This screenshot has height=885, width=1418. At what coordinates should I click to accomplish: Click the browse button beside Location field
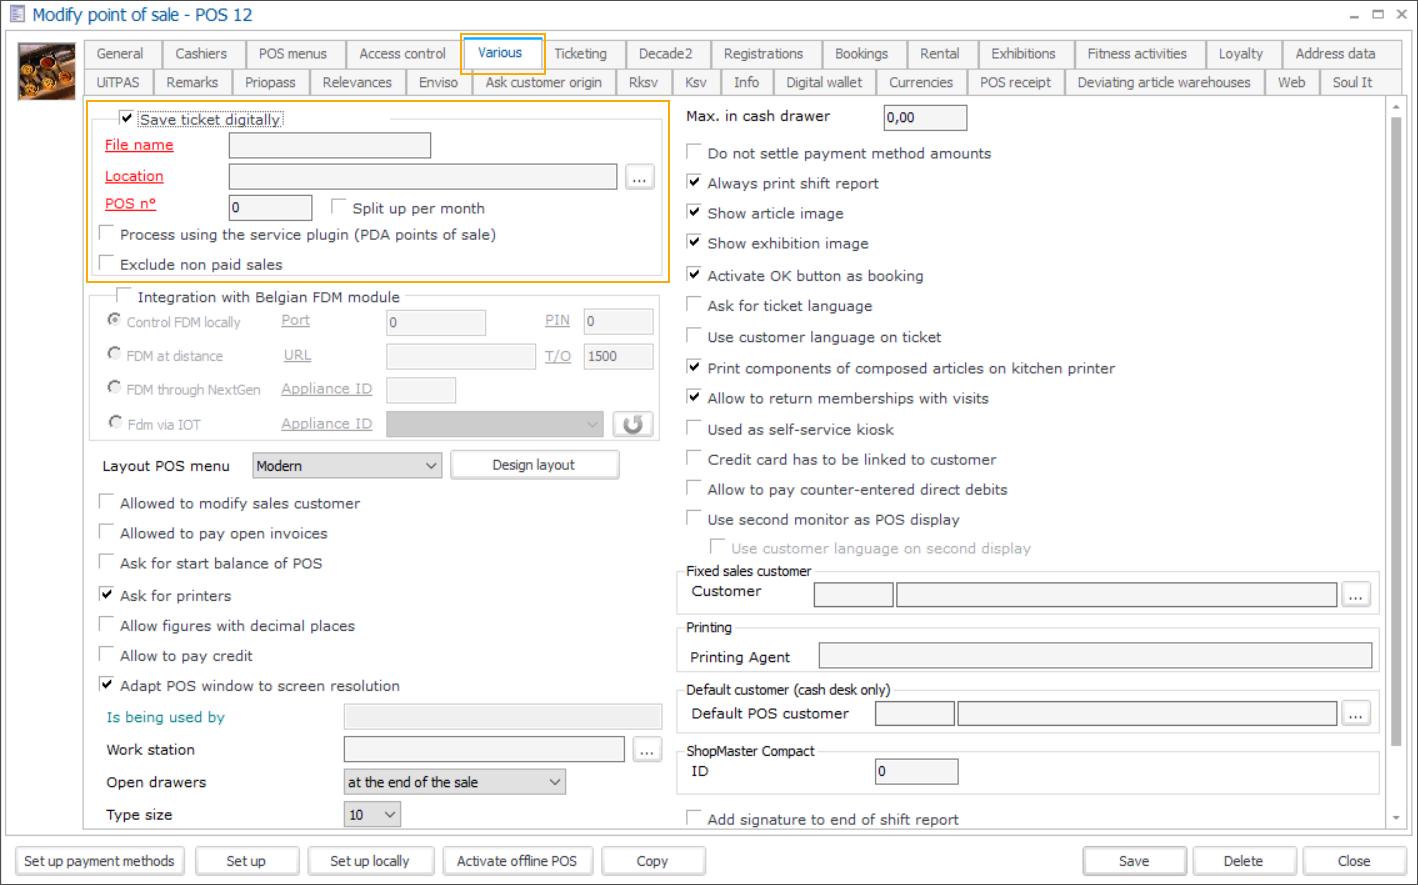pyautogui.click(x=639, y=177)
